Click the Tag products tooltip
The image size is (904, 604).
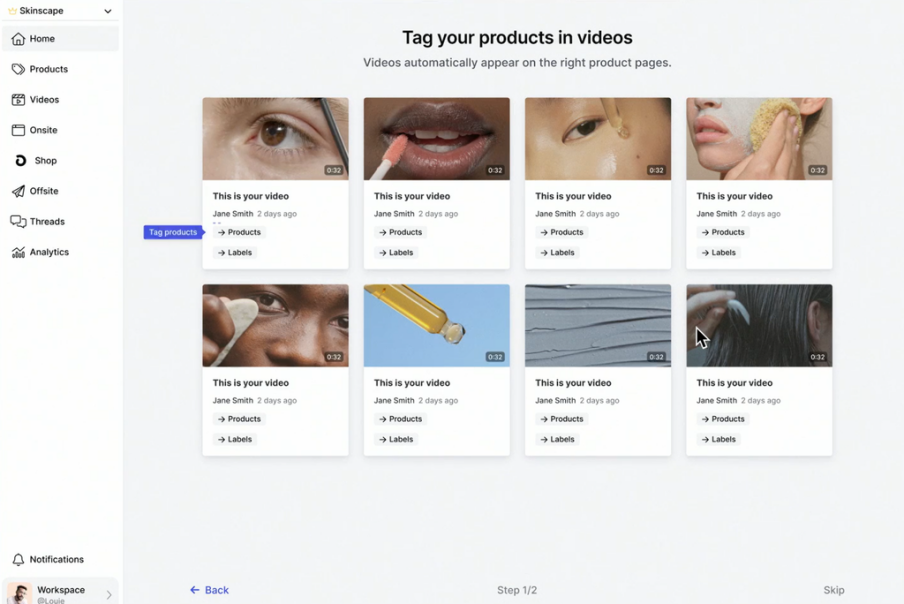171,231
